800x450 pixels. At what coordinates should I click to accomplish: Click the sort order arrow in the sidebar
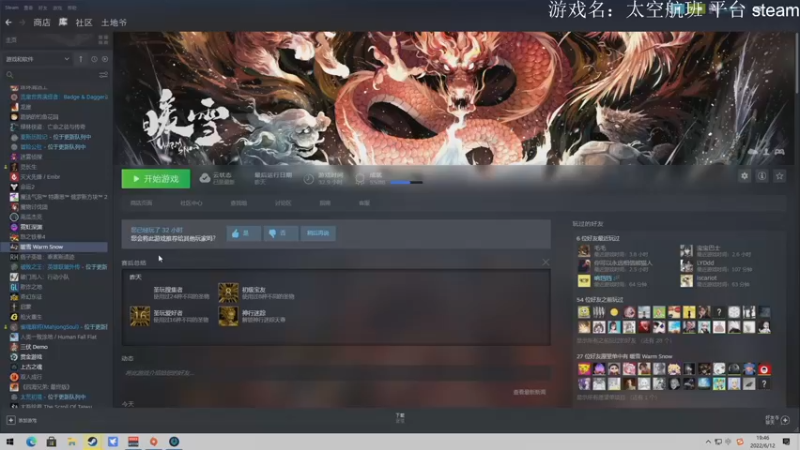pos(81,59)
